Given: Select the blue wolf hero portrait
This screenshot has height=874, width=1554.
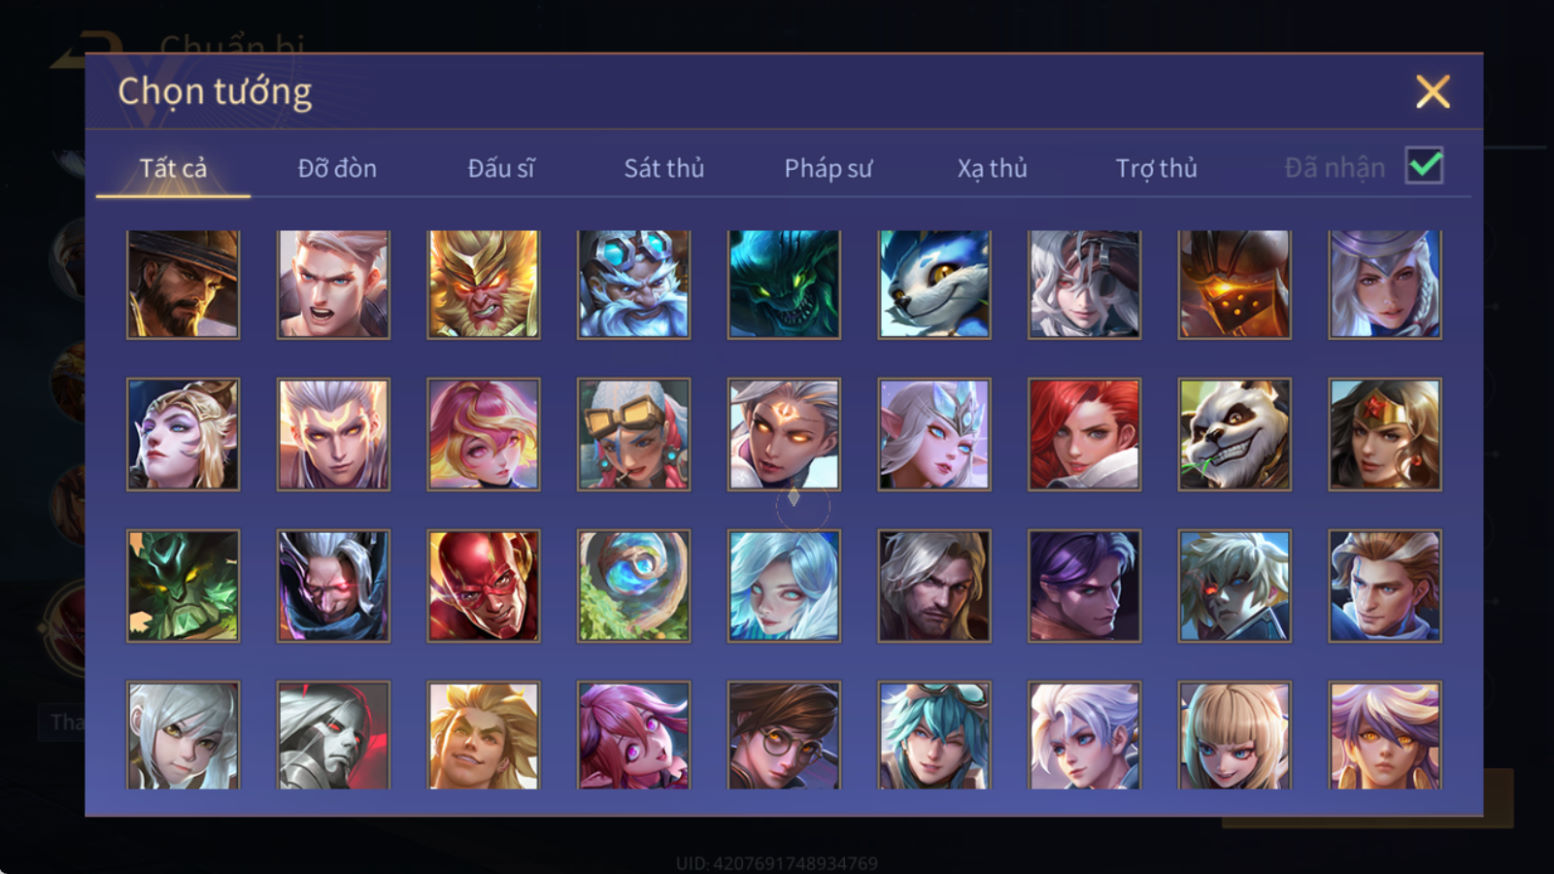Looking at the screenshot, I should pyautogui.click(x=934, y=284).
